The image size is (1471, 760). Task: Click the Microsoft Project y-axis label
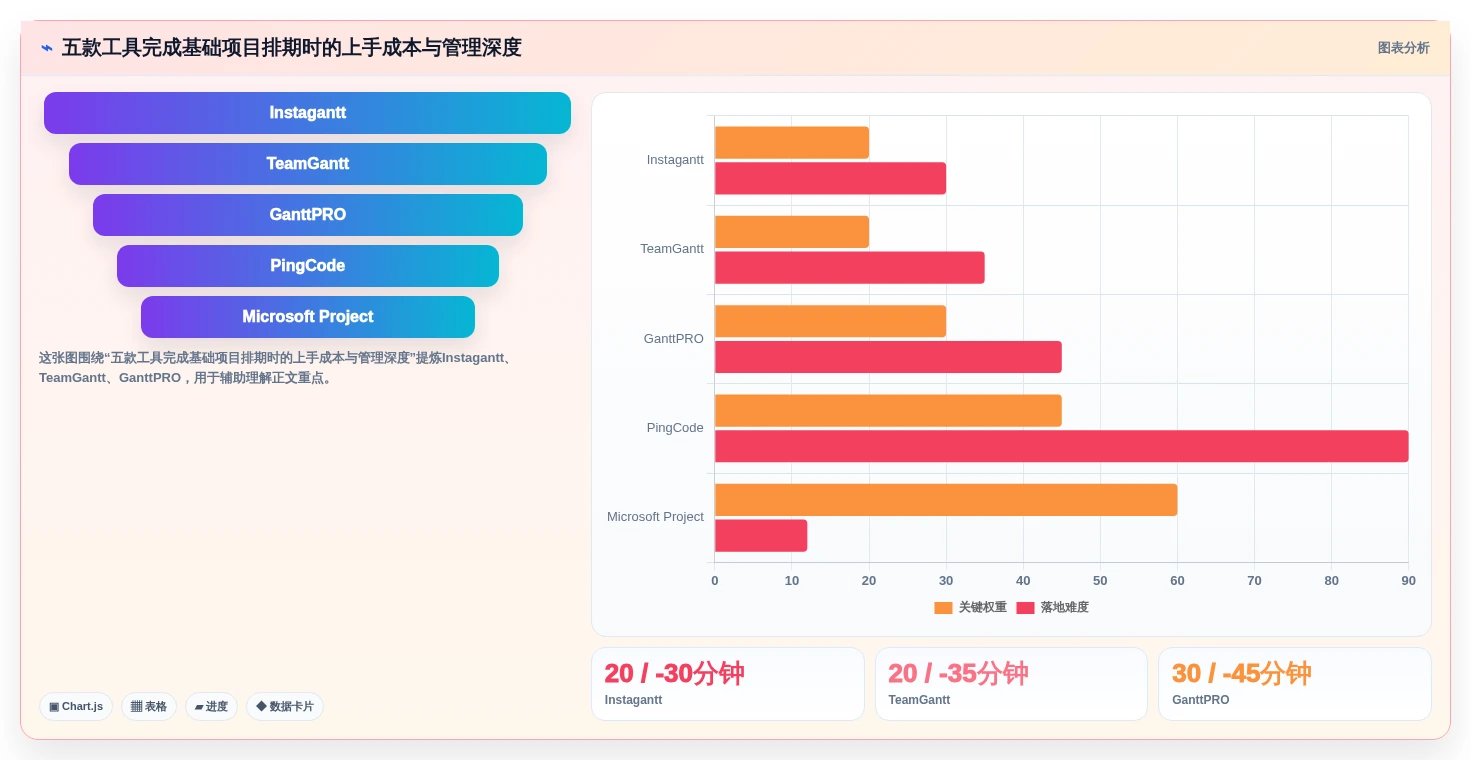[655, 517]
